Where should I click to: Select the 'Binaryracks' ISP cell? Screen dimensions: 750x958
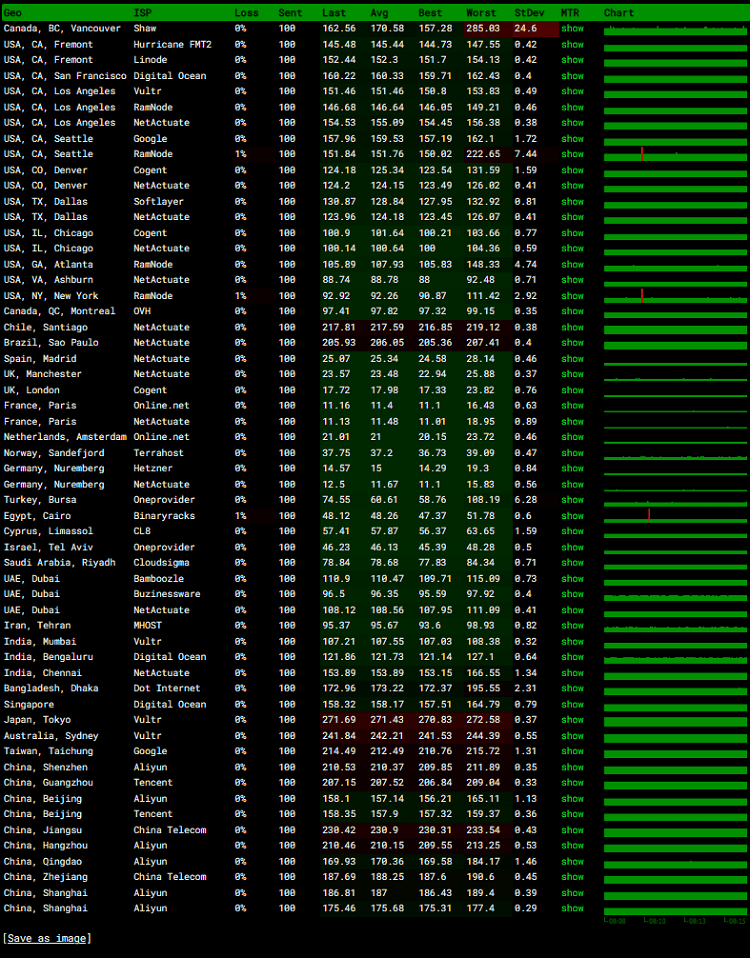coord(164,516)
